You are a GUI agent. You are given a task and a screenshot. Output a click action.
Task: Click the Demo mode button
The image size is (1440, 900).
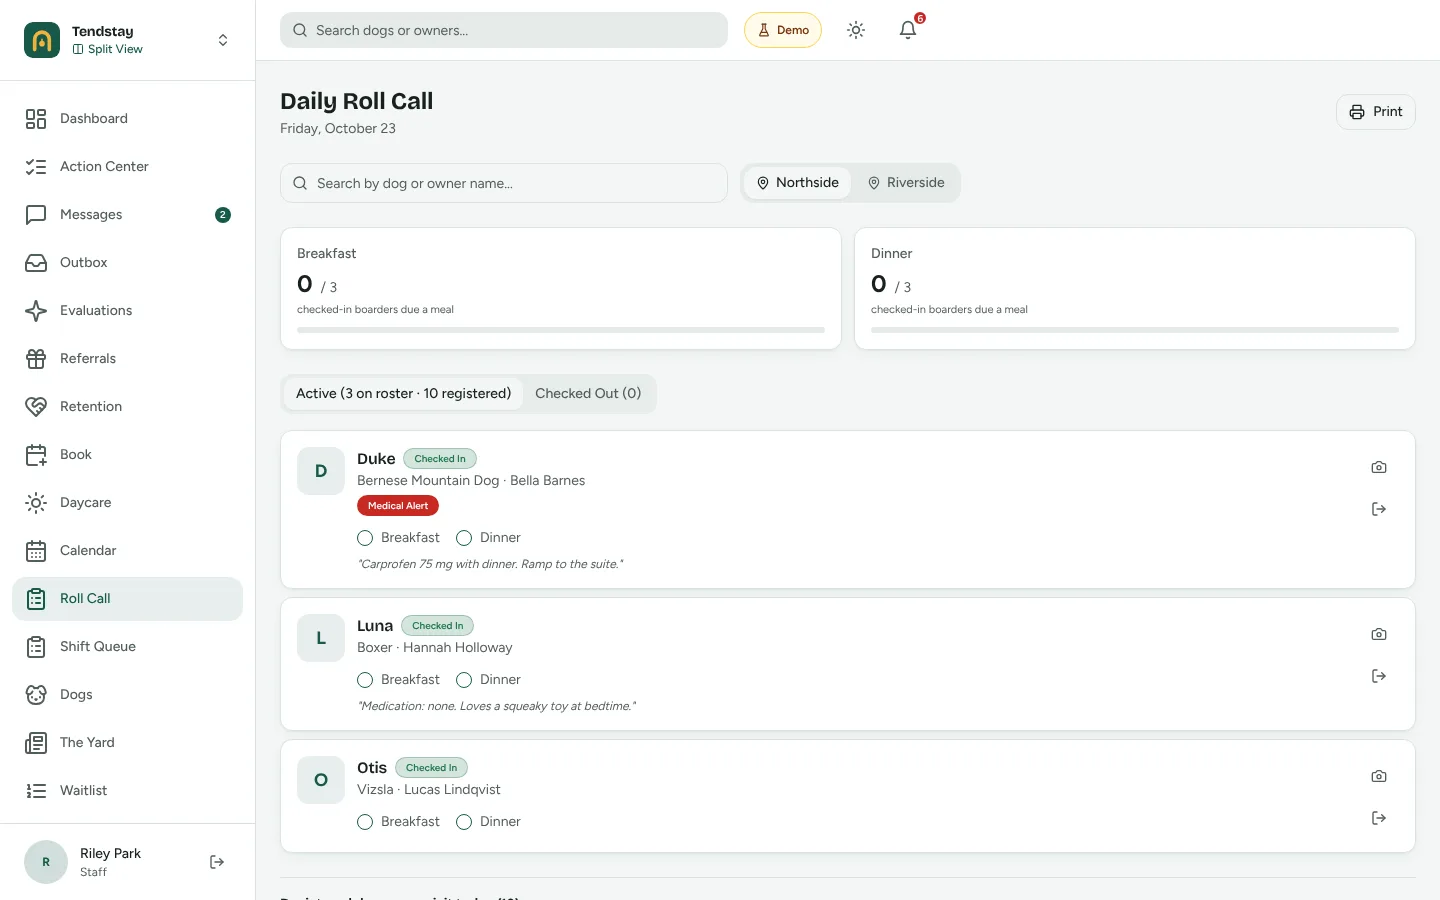coord(783,30)
